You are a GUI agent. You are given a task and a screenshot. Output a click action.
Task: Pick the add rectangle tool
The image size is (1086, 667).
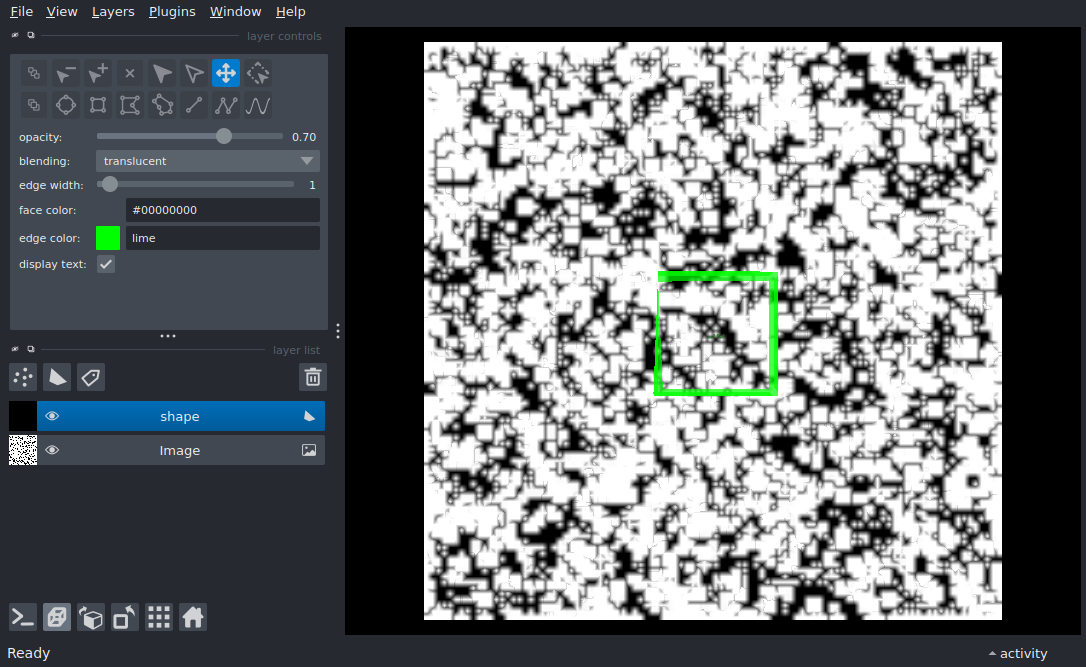(98, 105)
